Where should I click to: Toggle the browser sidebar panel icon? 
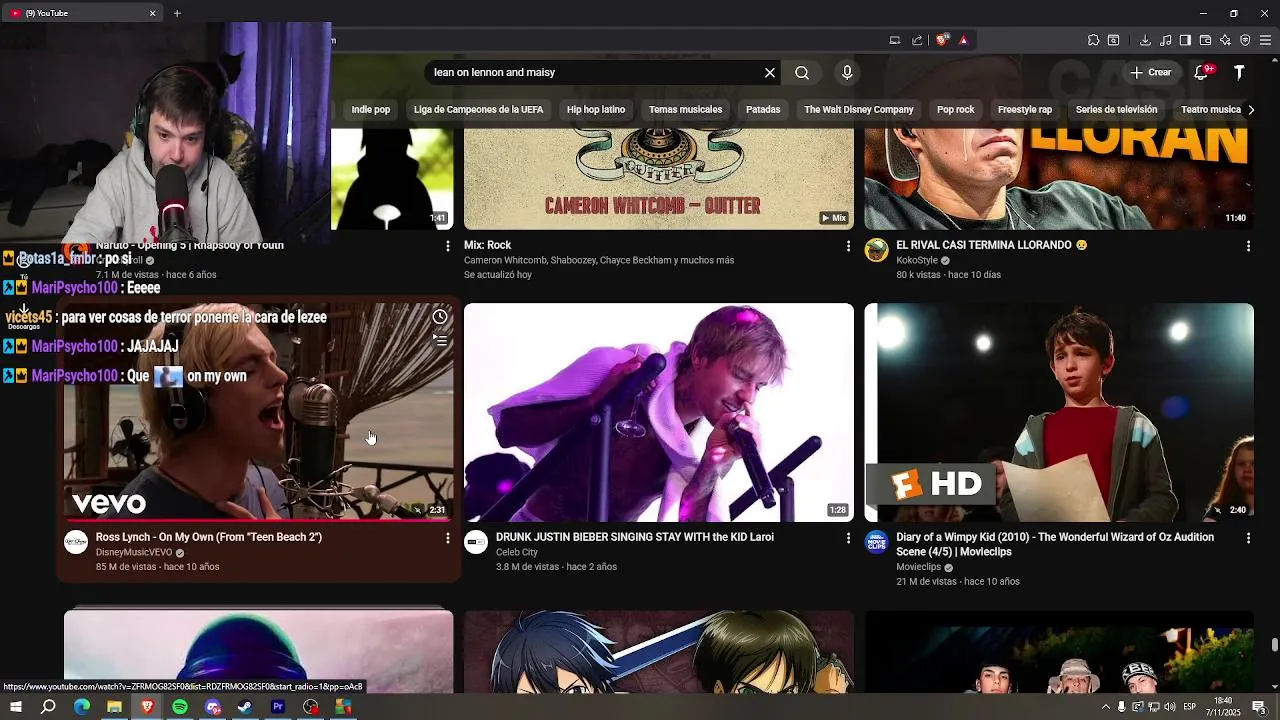1185,40
